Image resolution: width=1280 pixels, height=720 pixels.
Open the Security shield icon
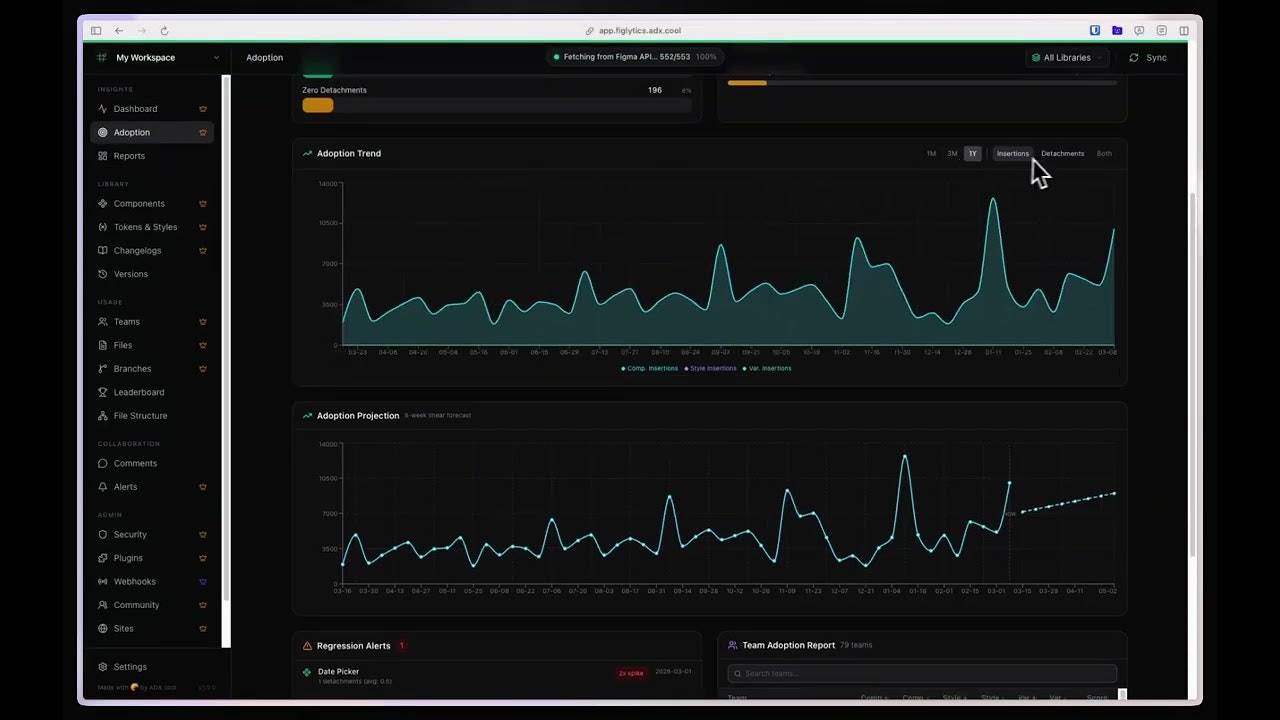click(103, 535)
